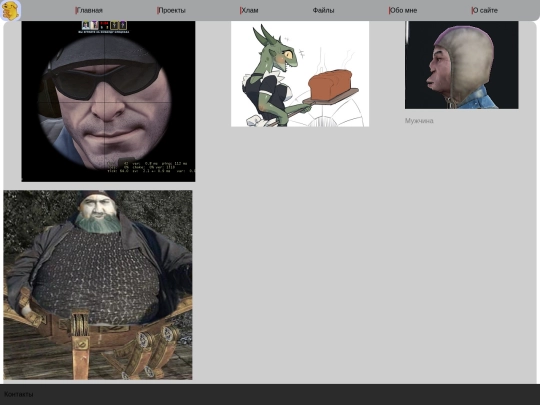
Task: Navigate to Файлы in the top menu
Action: point(323,10)
